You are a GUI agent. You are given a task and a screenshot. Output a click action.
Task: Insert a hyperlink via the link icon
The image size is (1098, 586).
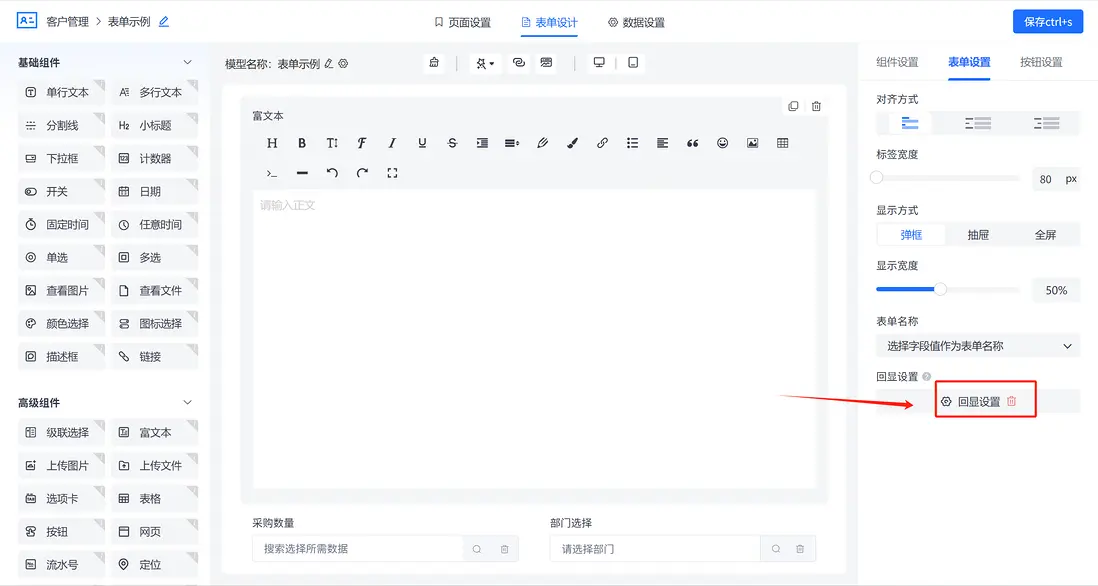click(602, 142)
